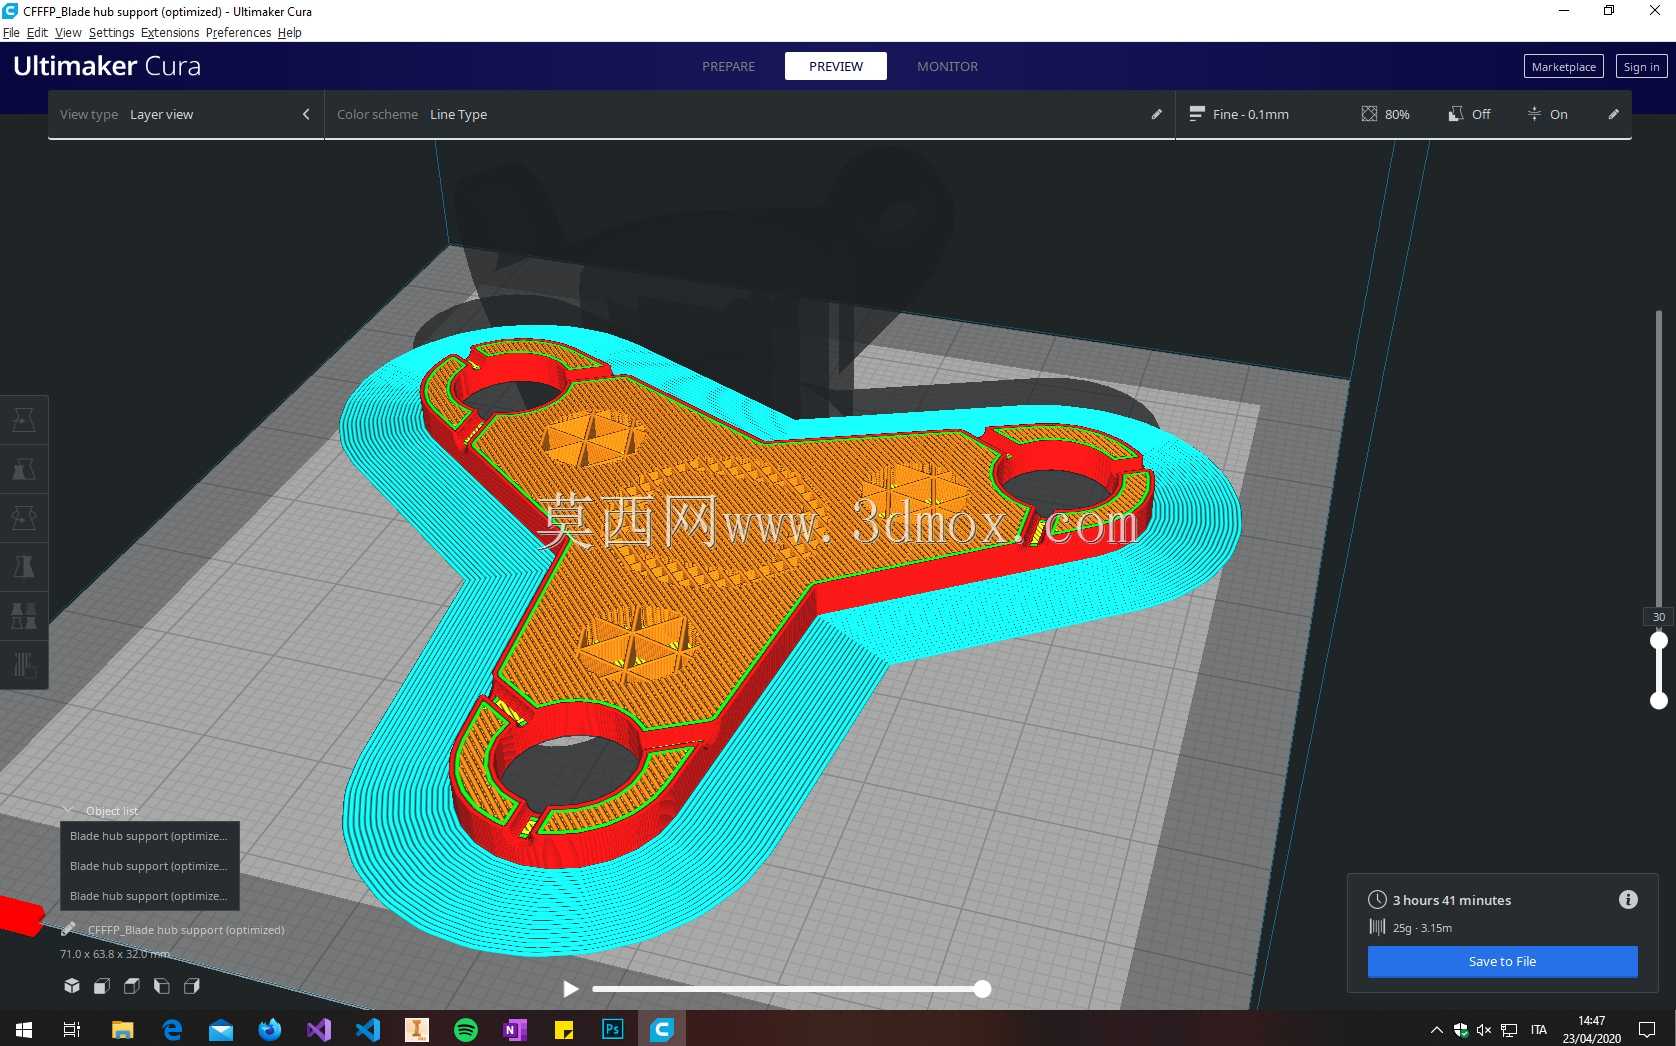Show hidden system tray icons chevron
The image size is (1676, 1046).
coord(1437,1029)
